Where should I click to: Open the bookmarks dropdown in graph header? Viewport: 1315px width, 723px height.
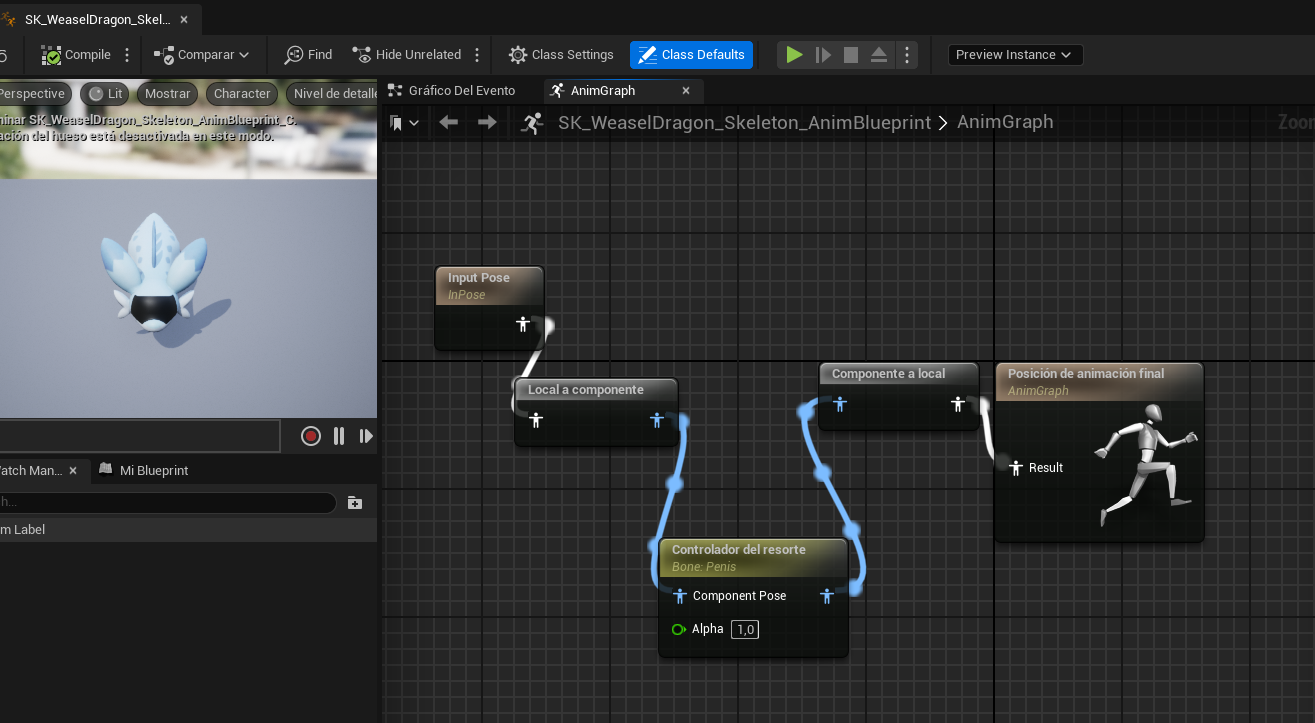[404, 123]
